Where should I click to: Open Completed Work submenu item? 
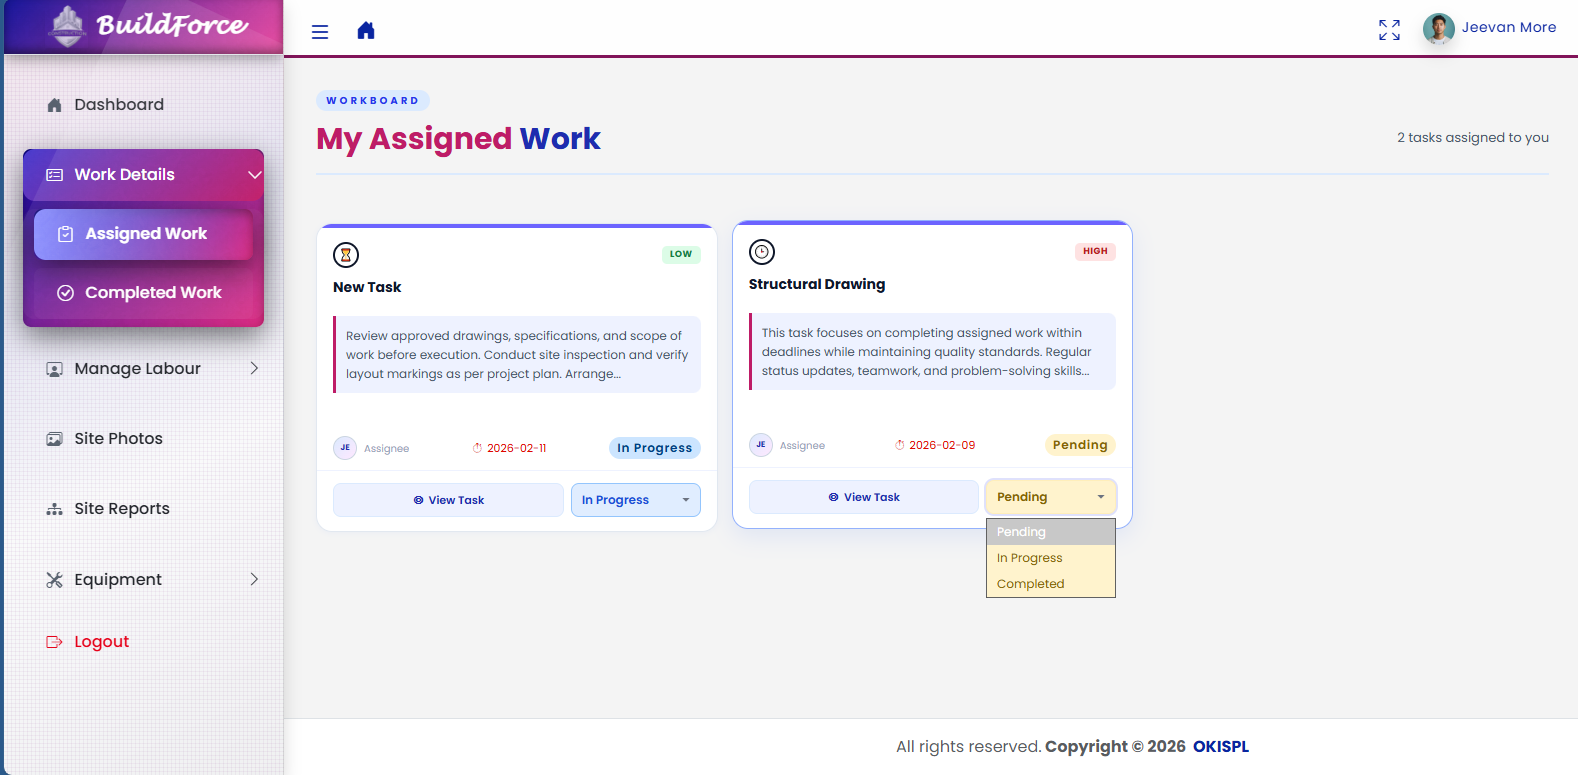[x=144, y=293]
